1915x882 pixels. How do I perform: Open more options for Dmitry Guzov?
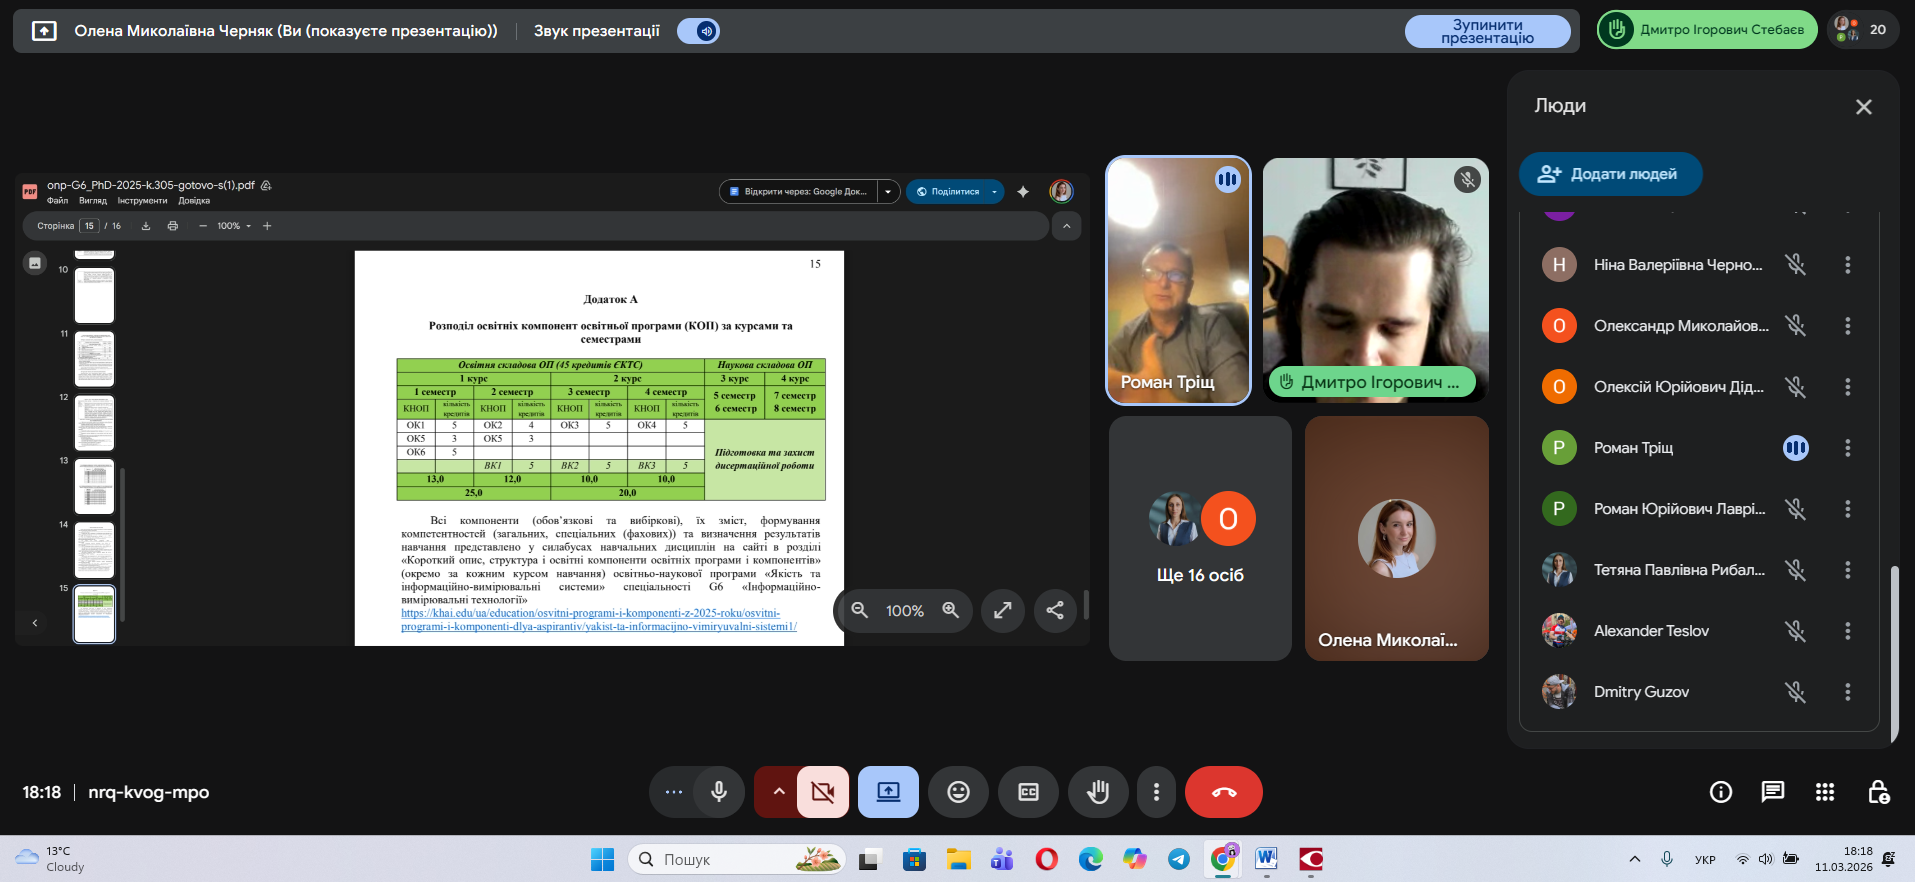click(x=1847, y=692)
